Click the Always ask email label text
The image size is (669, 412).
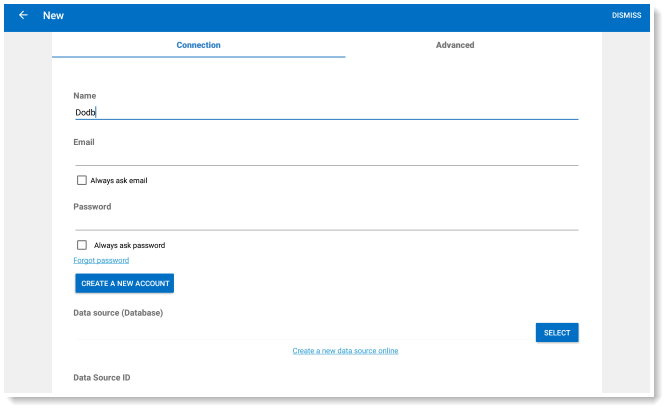(119, 180)
